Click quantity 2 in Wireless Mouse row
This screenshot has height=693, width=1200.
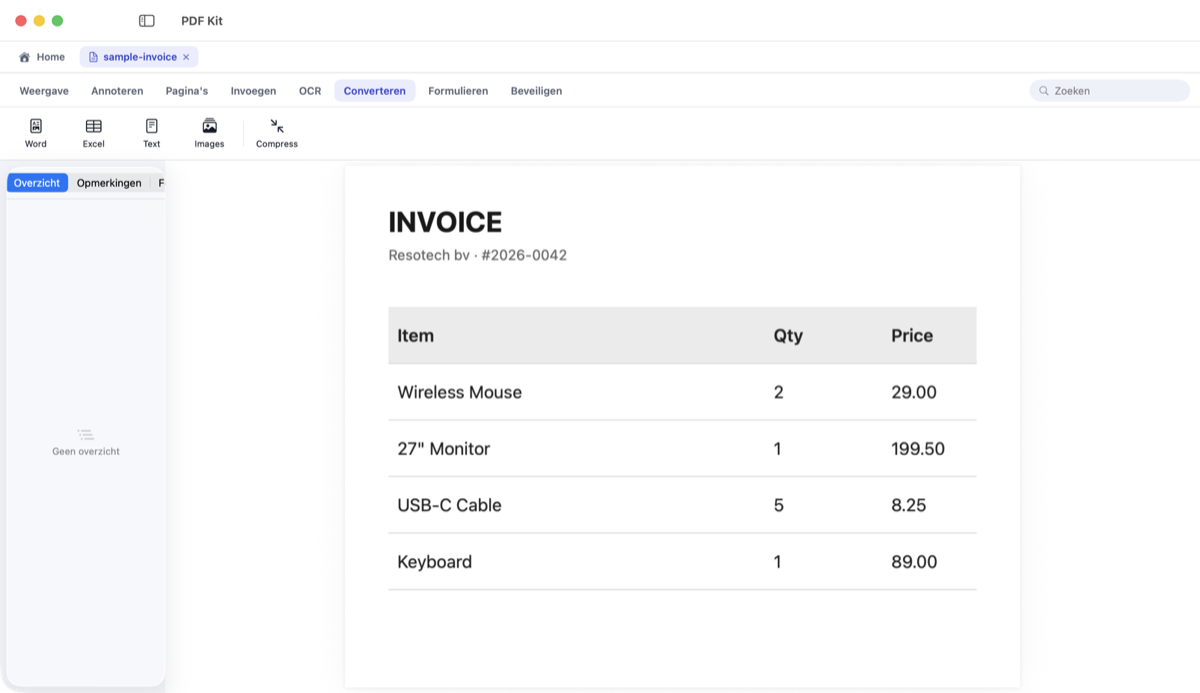coord(779,392)
